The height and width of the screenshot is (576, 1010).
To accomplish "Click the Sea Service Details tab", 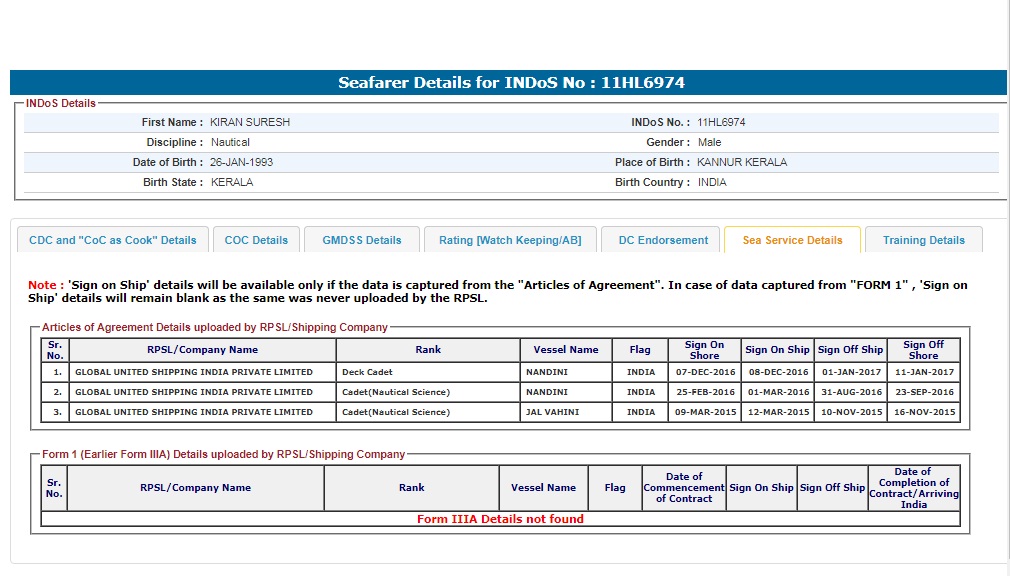I will (x=792, y=240).
